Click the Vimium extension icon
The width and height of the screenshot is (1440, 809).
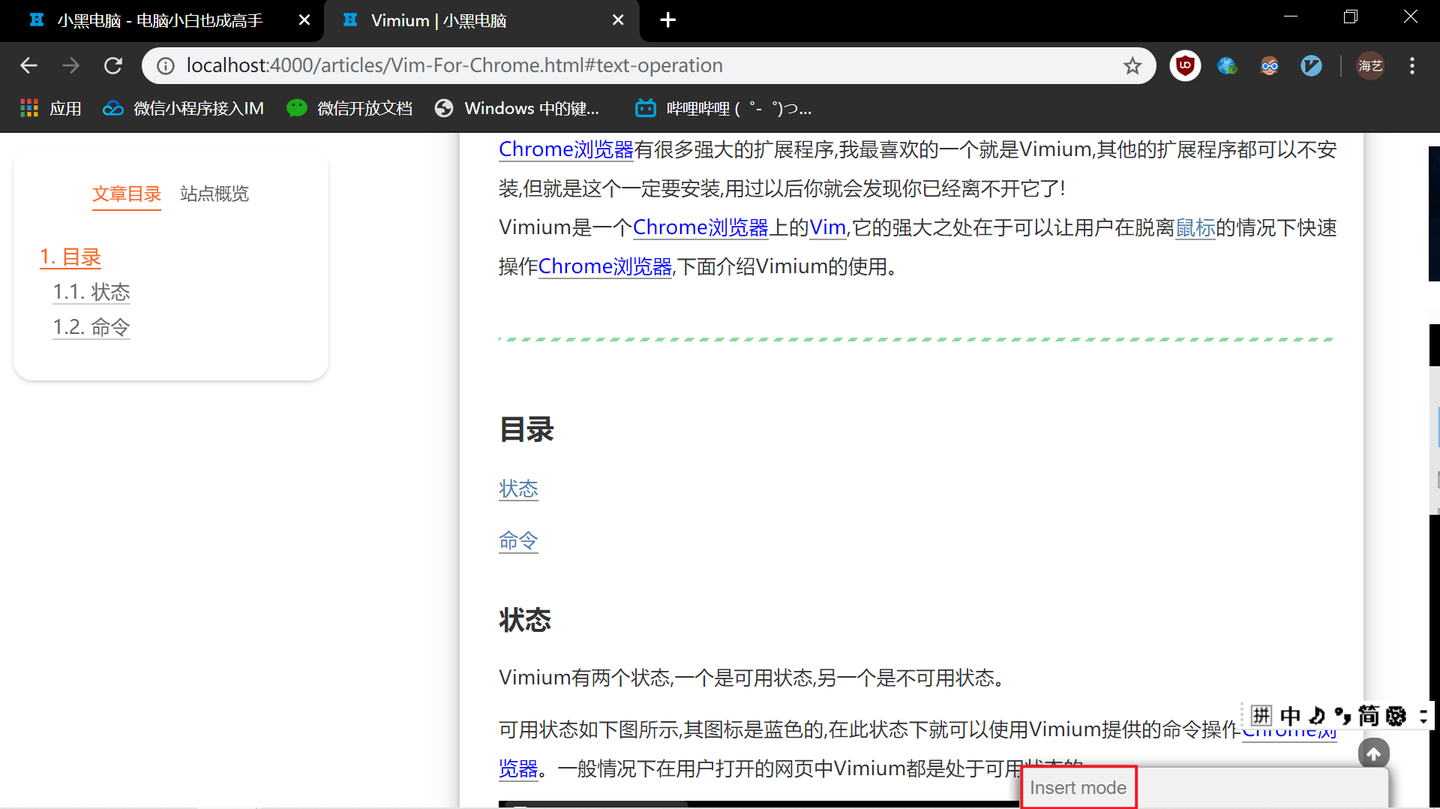[1311, 65]
